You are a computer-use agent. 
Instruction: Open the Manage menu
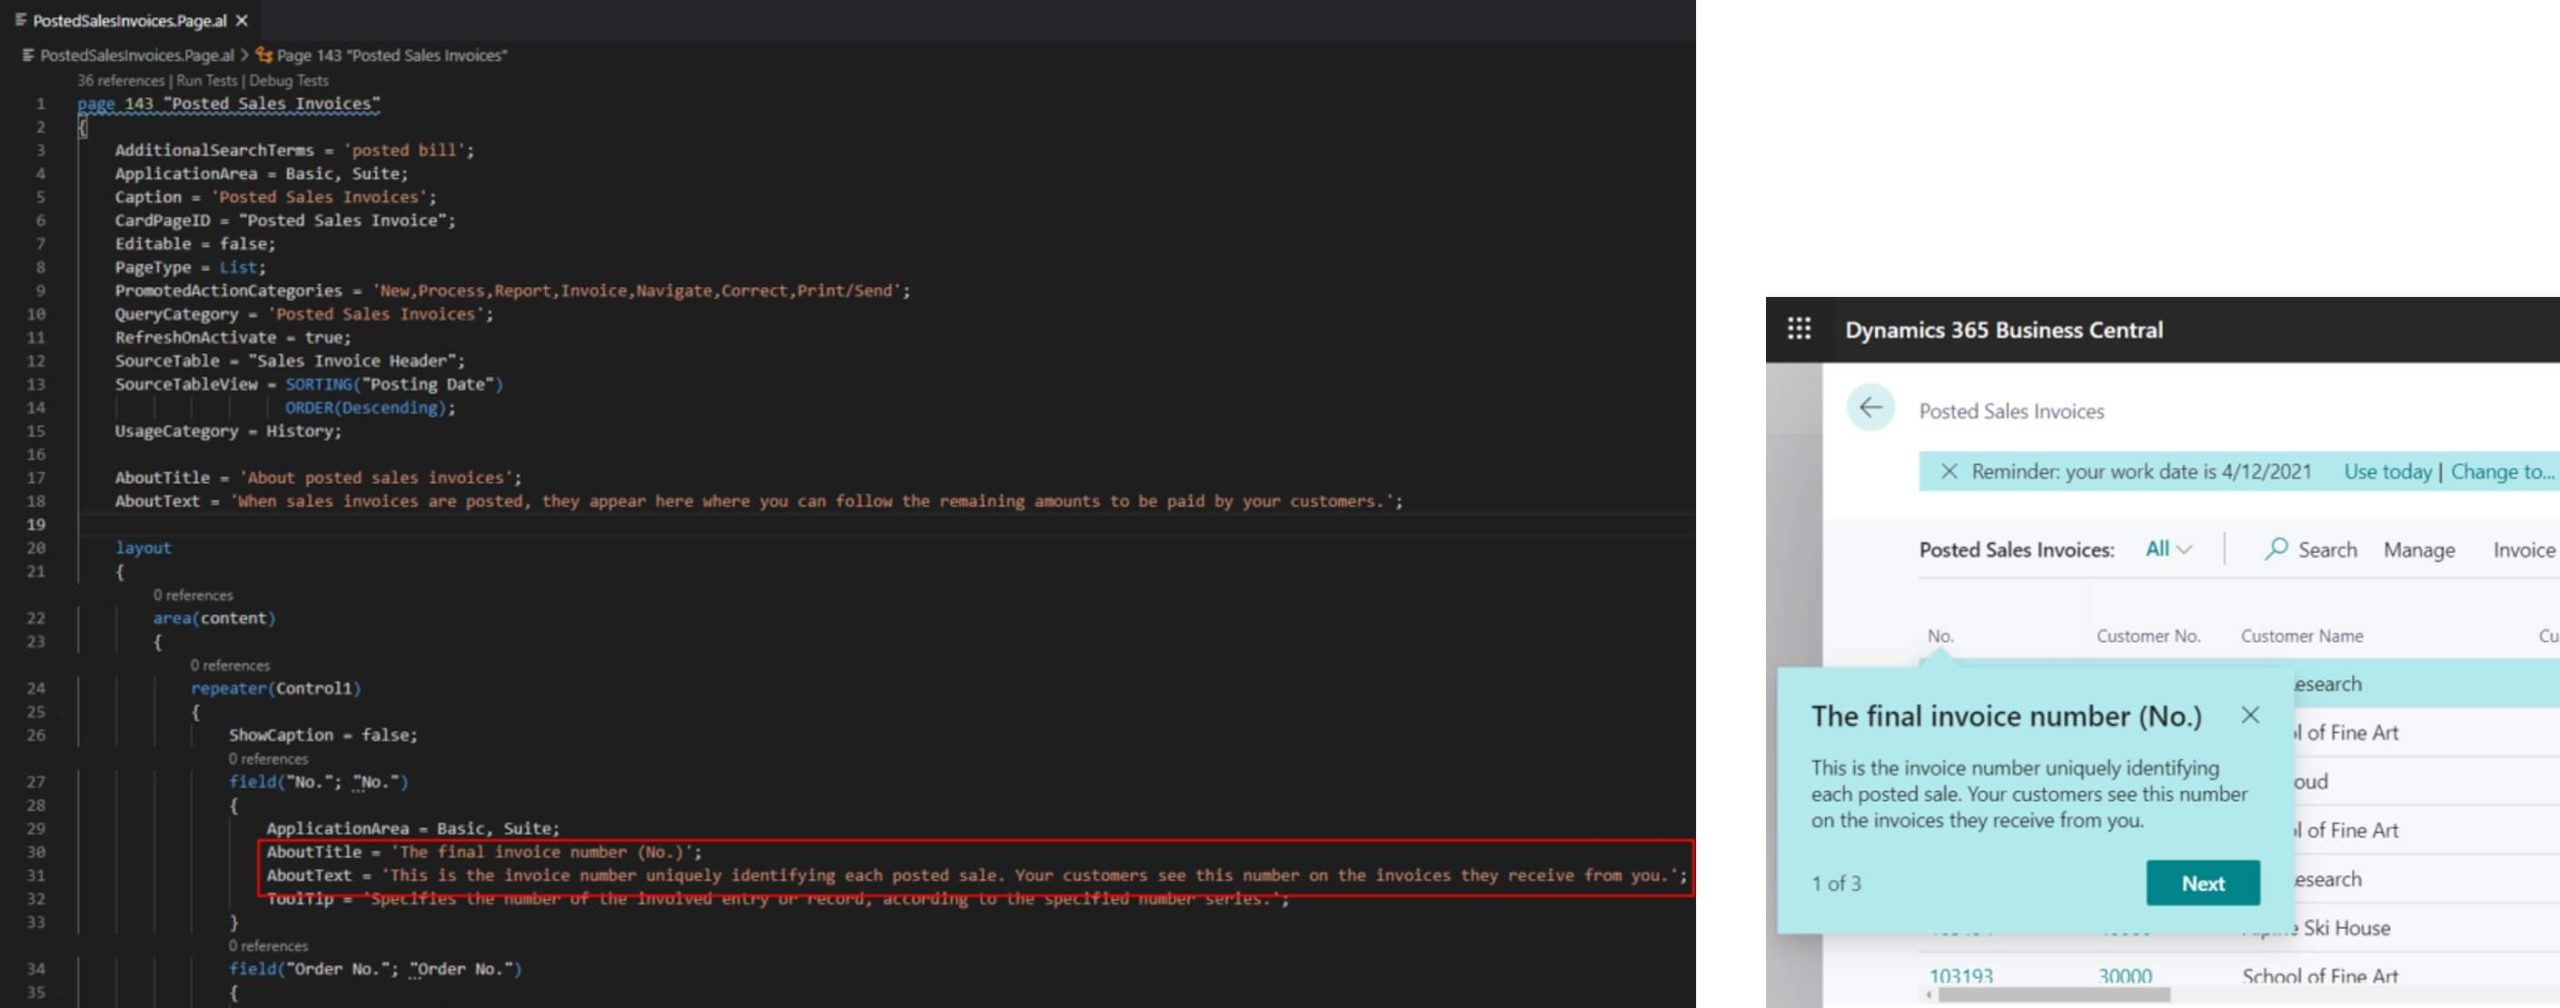click(x=2418, y=550)
